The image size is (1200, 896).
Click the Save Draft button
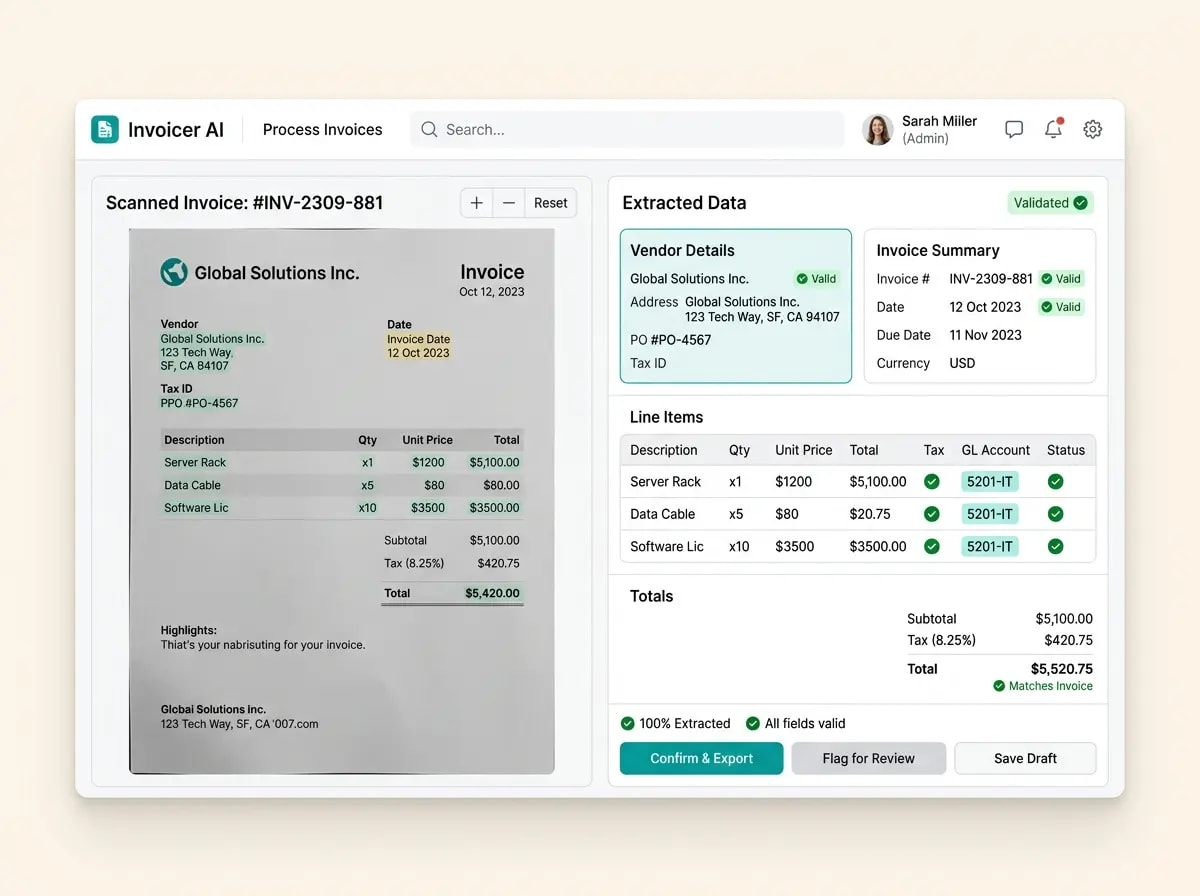1025,758
